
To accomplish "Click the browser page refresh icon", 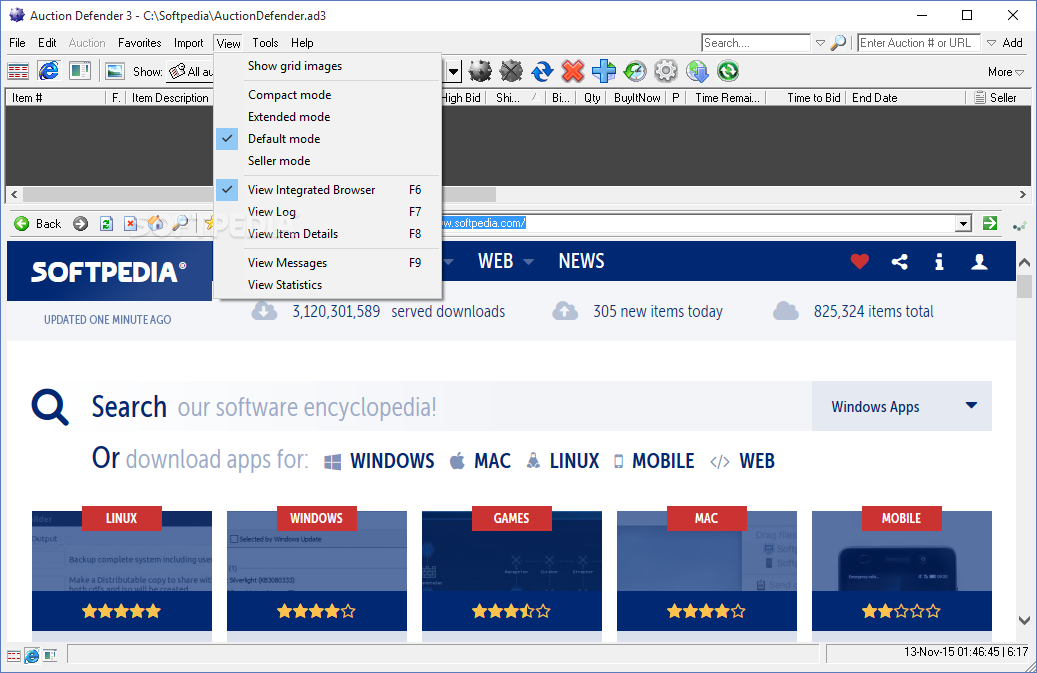I will click(x=106, y=223).
